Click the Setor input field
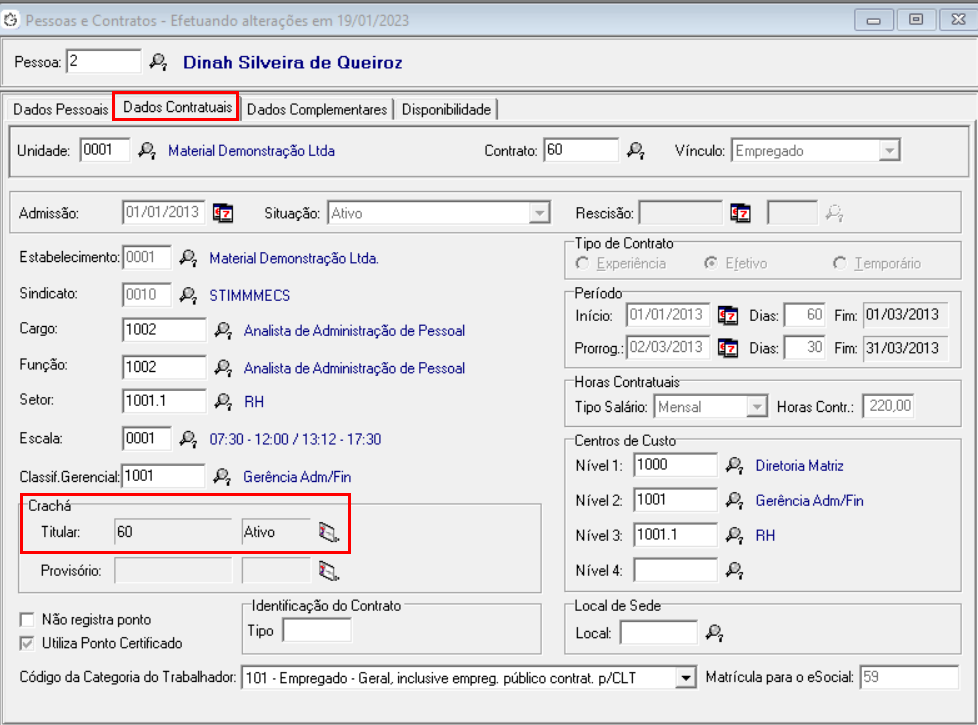 (x=164, y=402)
